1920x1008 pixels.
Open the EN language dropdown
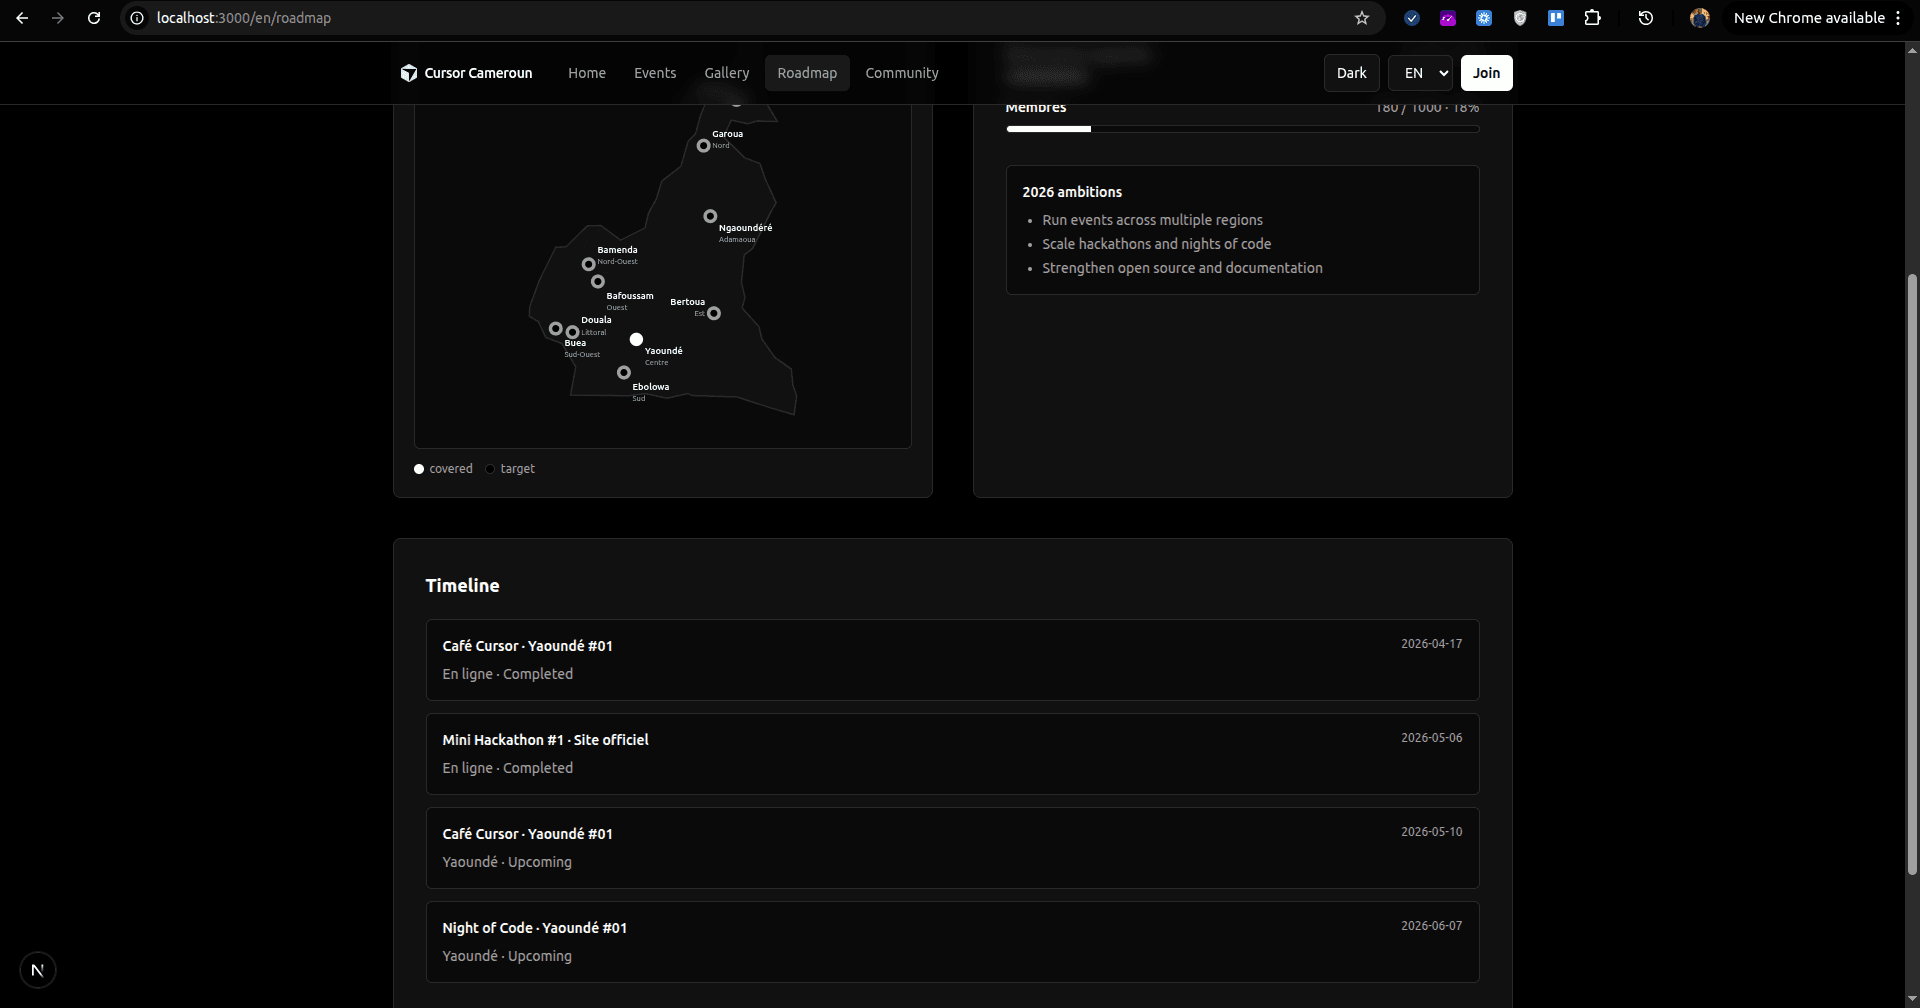point(1420,73)
